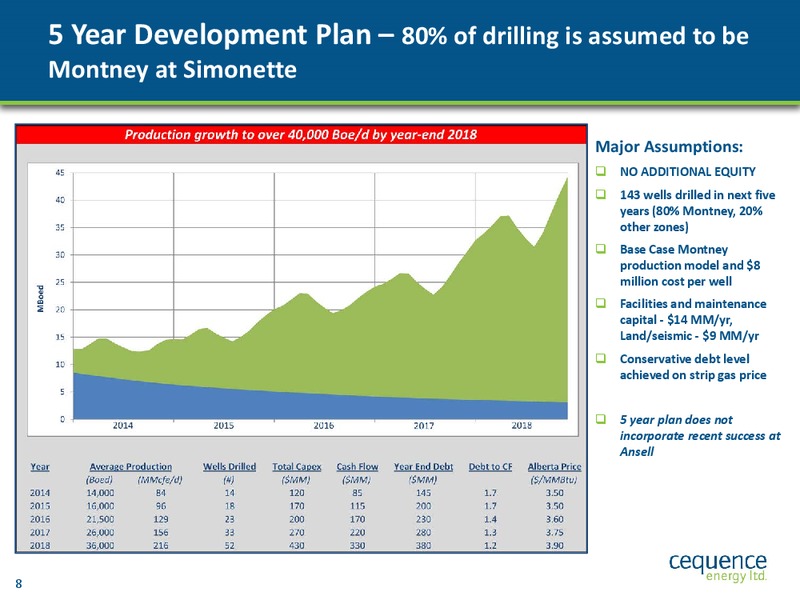The height and width of the screenshot is (600, 800).
Task: Click the 'Conservative debt level' bullet text
Action: tap(684, 359)
